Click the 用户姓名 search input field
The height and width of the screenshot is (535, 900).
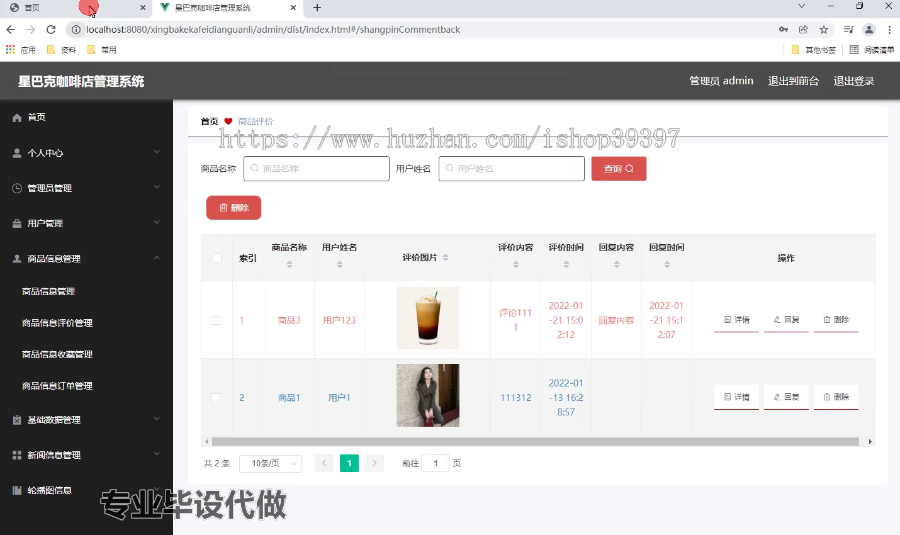[511, 169]
